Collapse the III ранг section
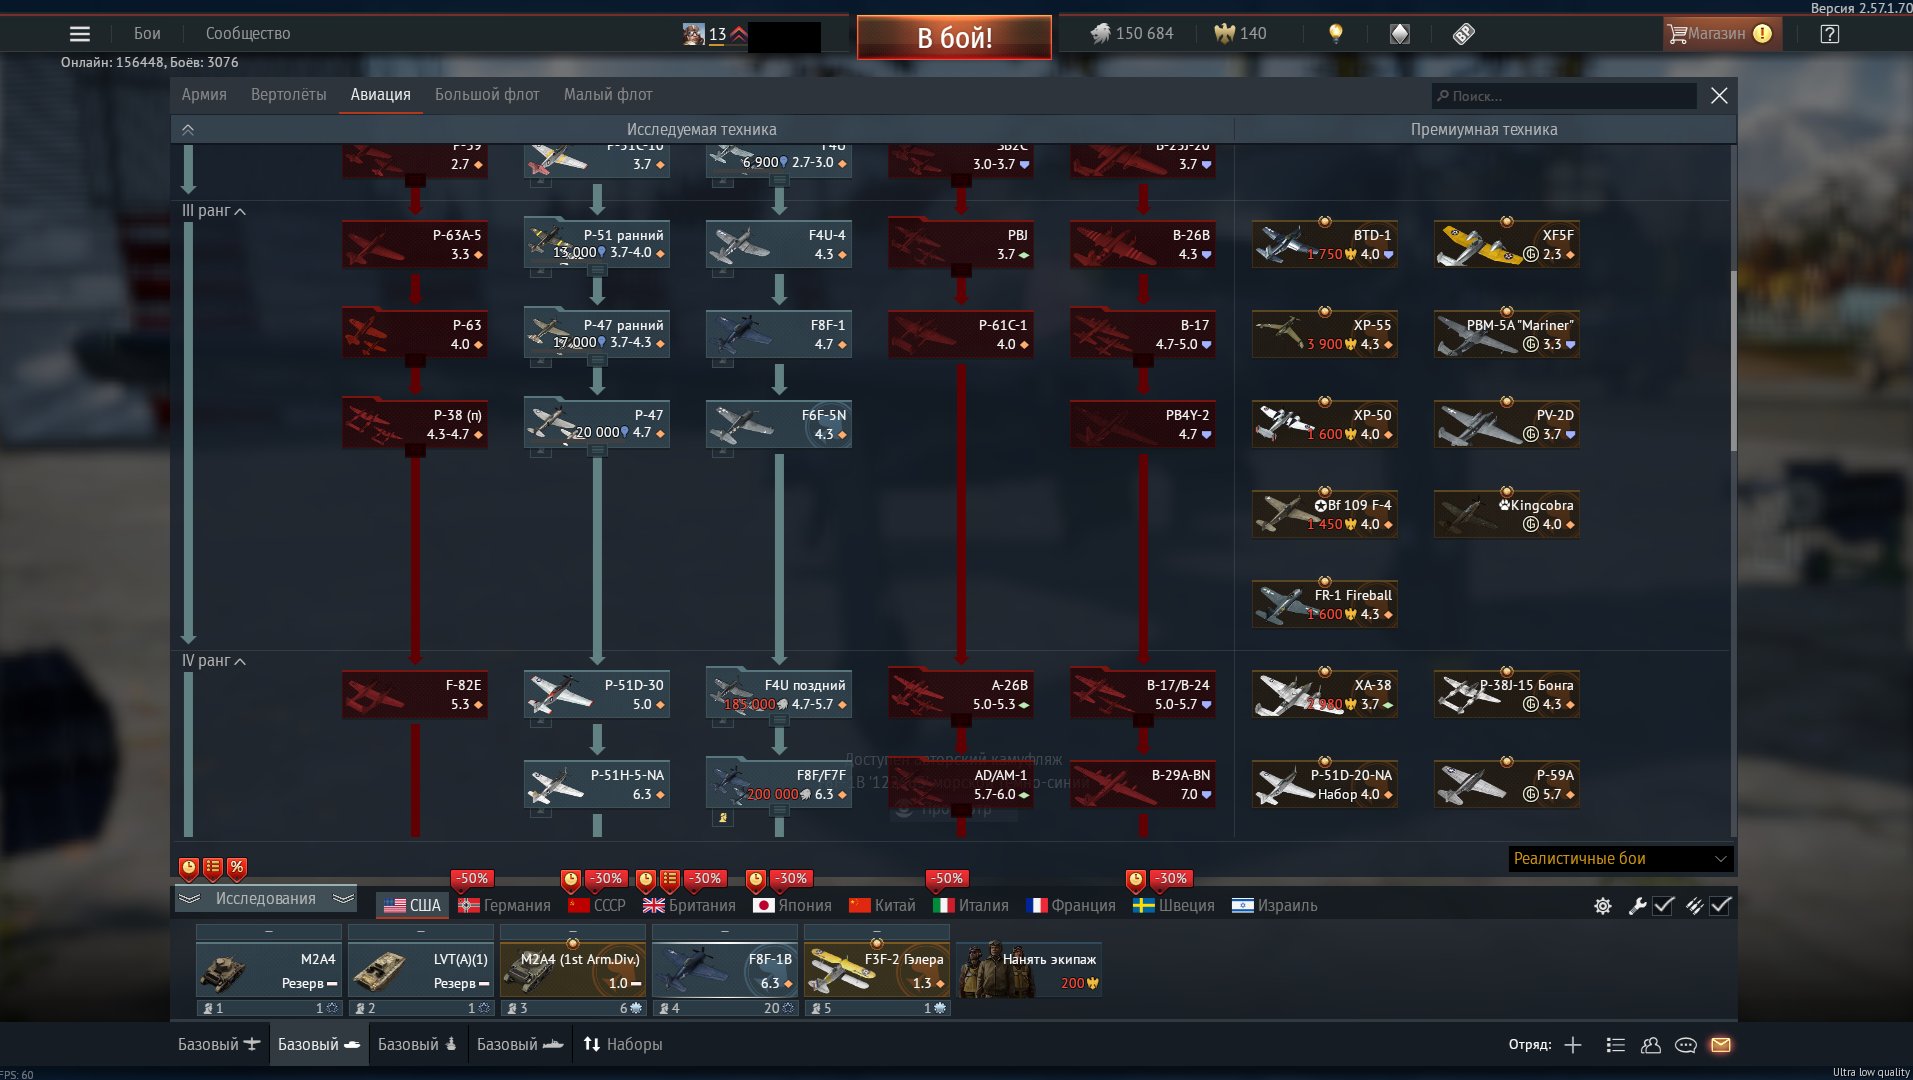 tap(214, 211)
